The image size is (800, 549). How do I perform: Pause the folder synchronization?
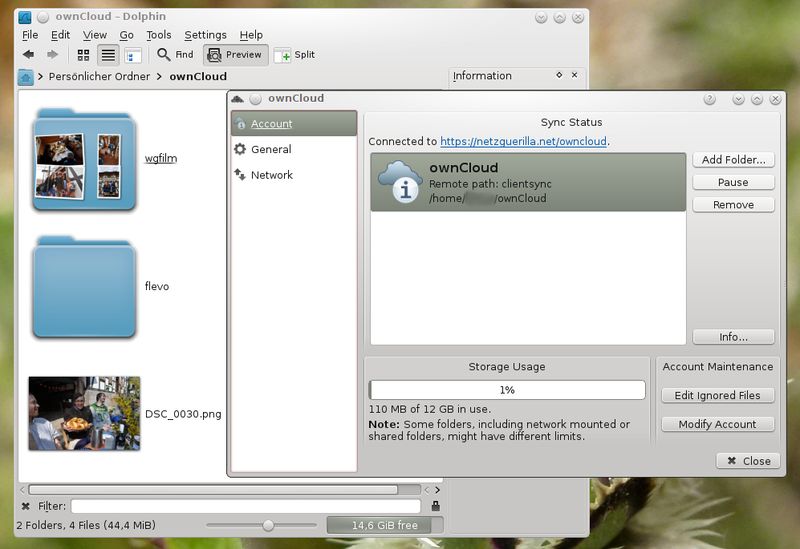coord(733,182)
